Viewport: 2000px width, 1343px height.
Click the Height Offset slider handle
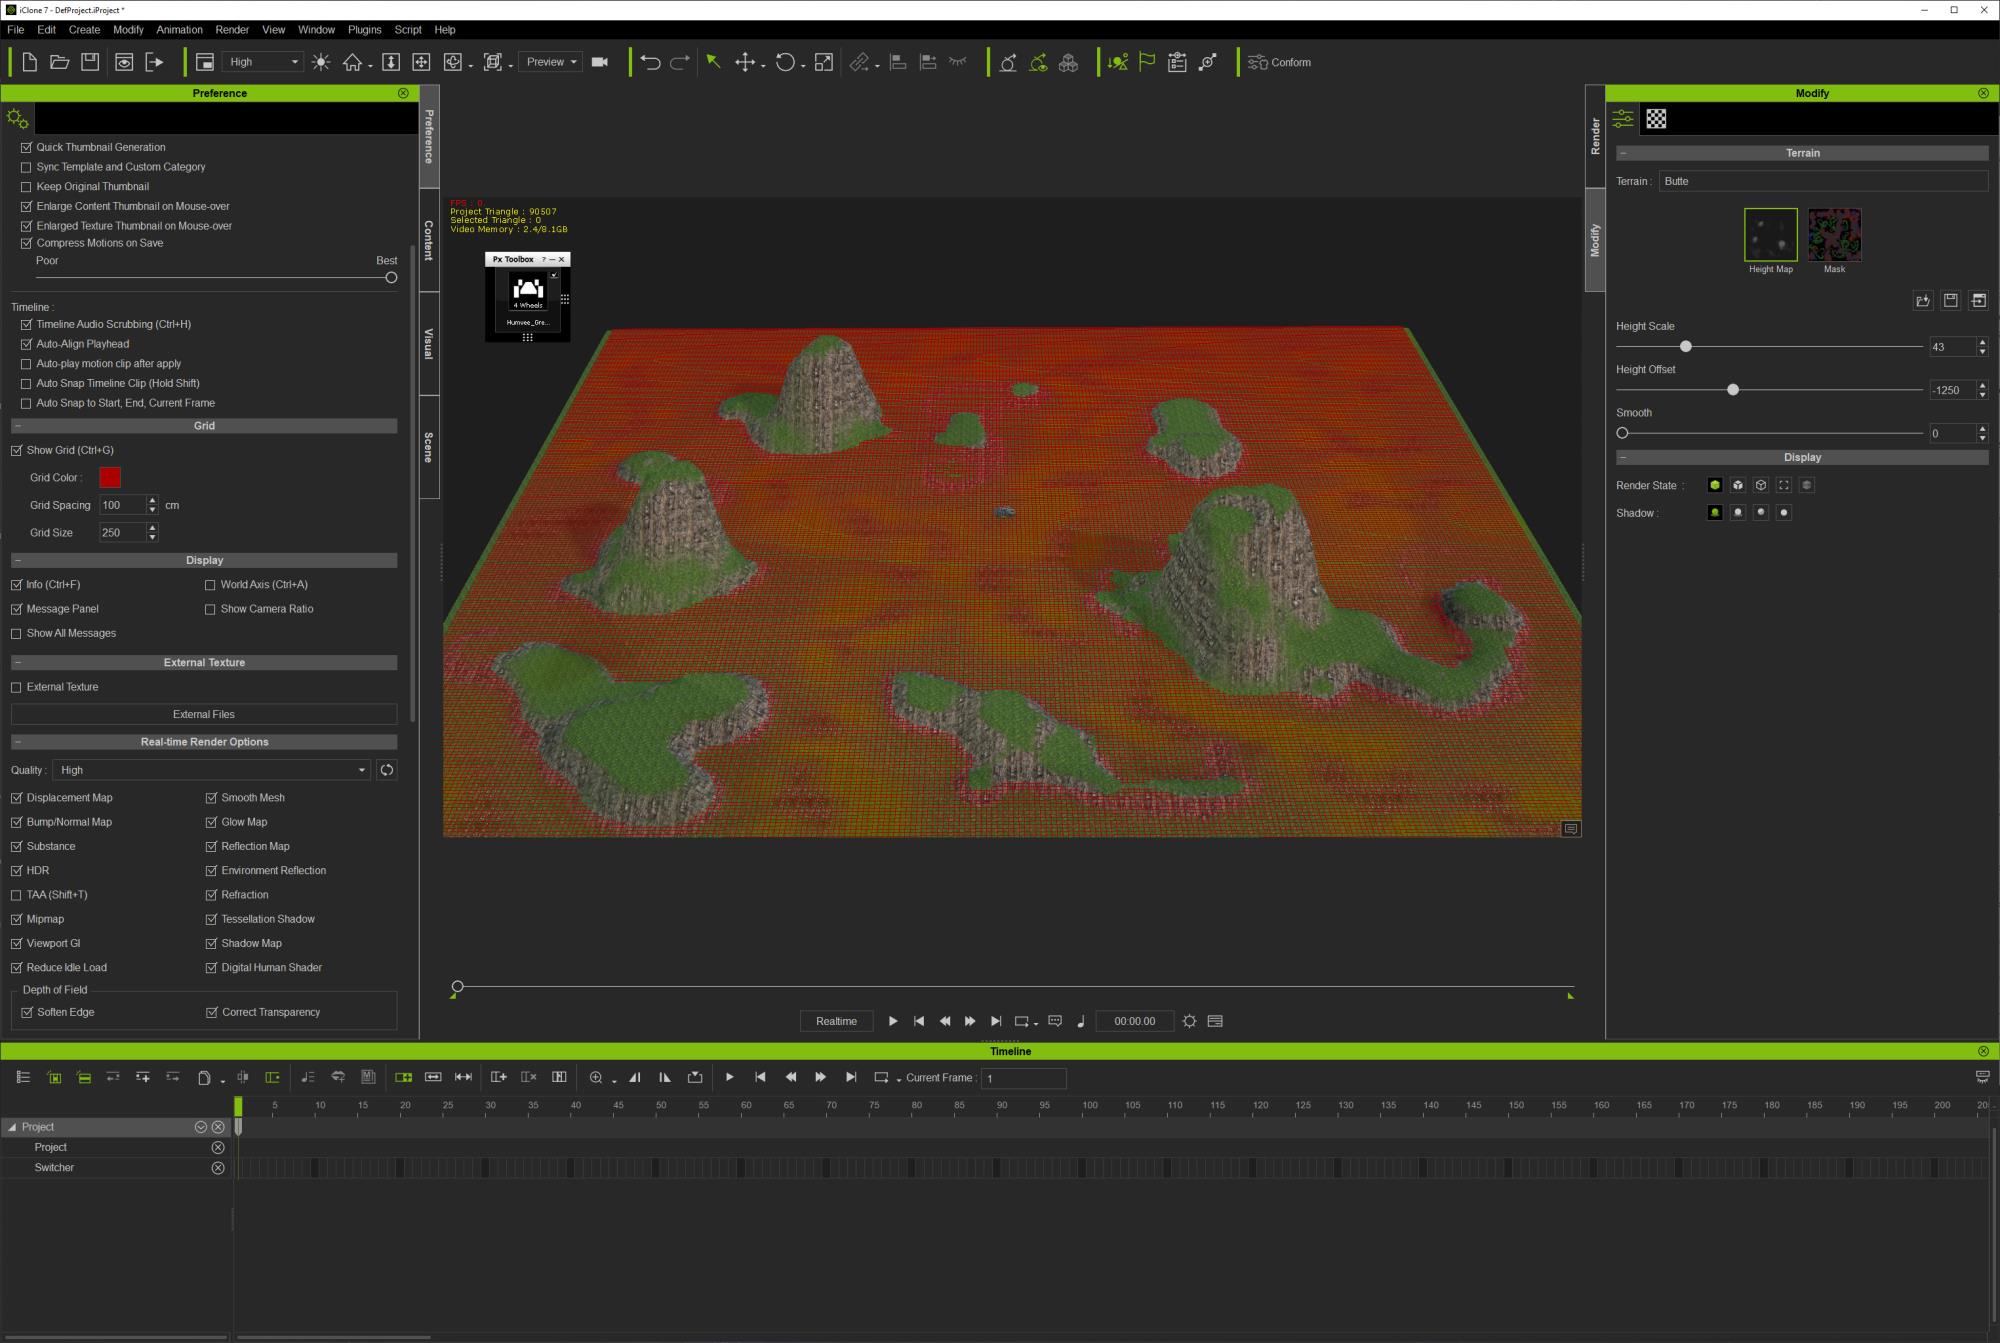pyautogui.click(x=1733, y=390)
